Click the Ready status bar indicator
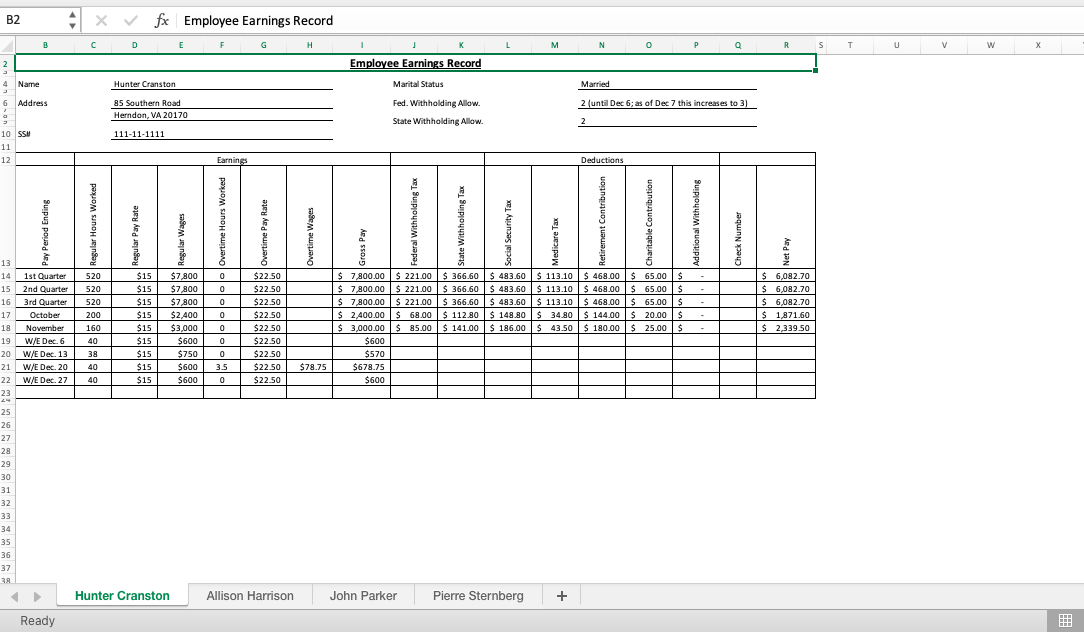The width and height of the screenshot is (1084, 632). (37, 621)
